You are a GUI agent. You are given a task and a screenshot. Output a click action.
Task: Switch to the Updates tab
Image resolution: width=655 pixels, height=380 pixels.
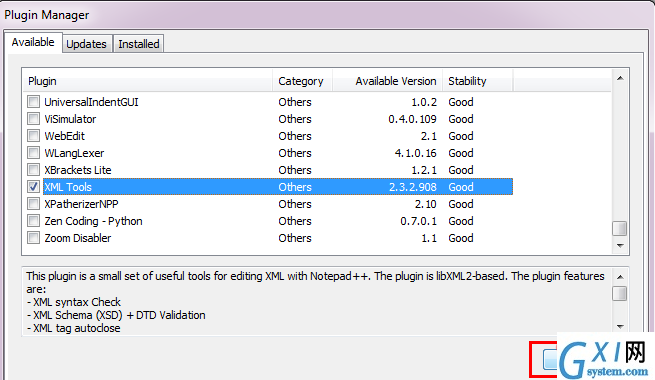tap(86, 44)
